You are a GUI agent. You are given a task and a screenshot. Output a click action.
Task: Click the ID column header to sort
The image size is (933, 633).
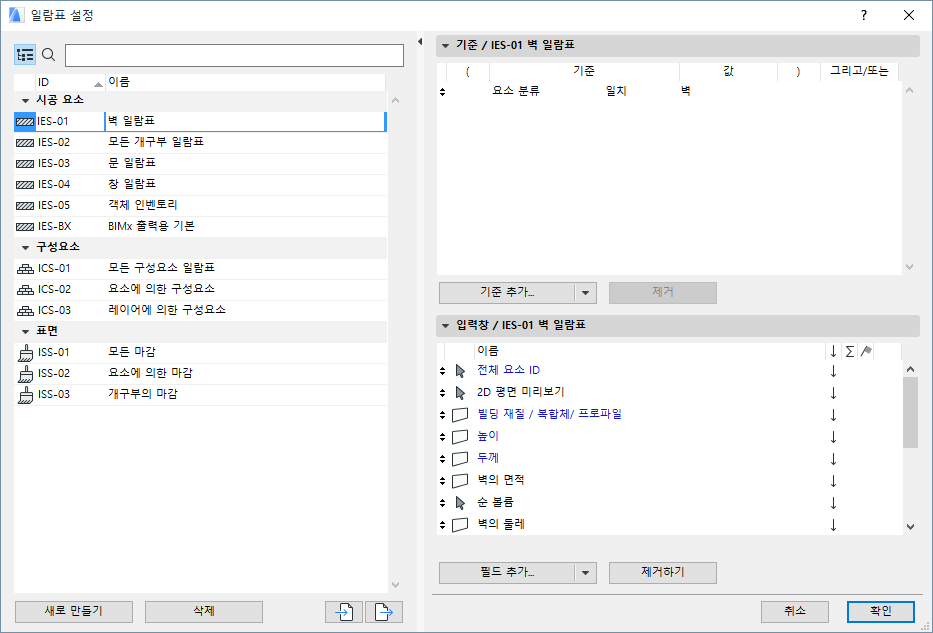[x=70, y=82]
